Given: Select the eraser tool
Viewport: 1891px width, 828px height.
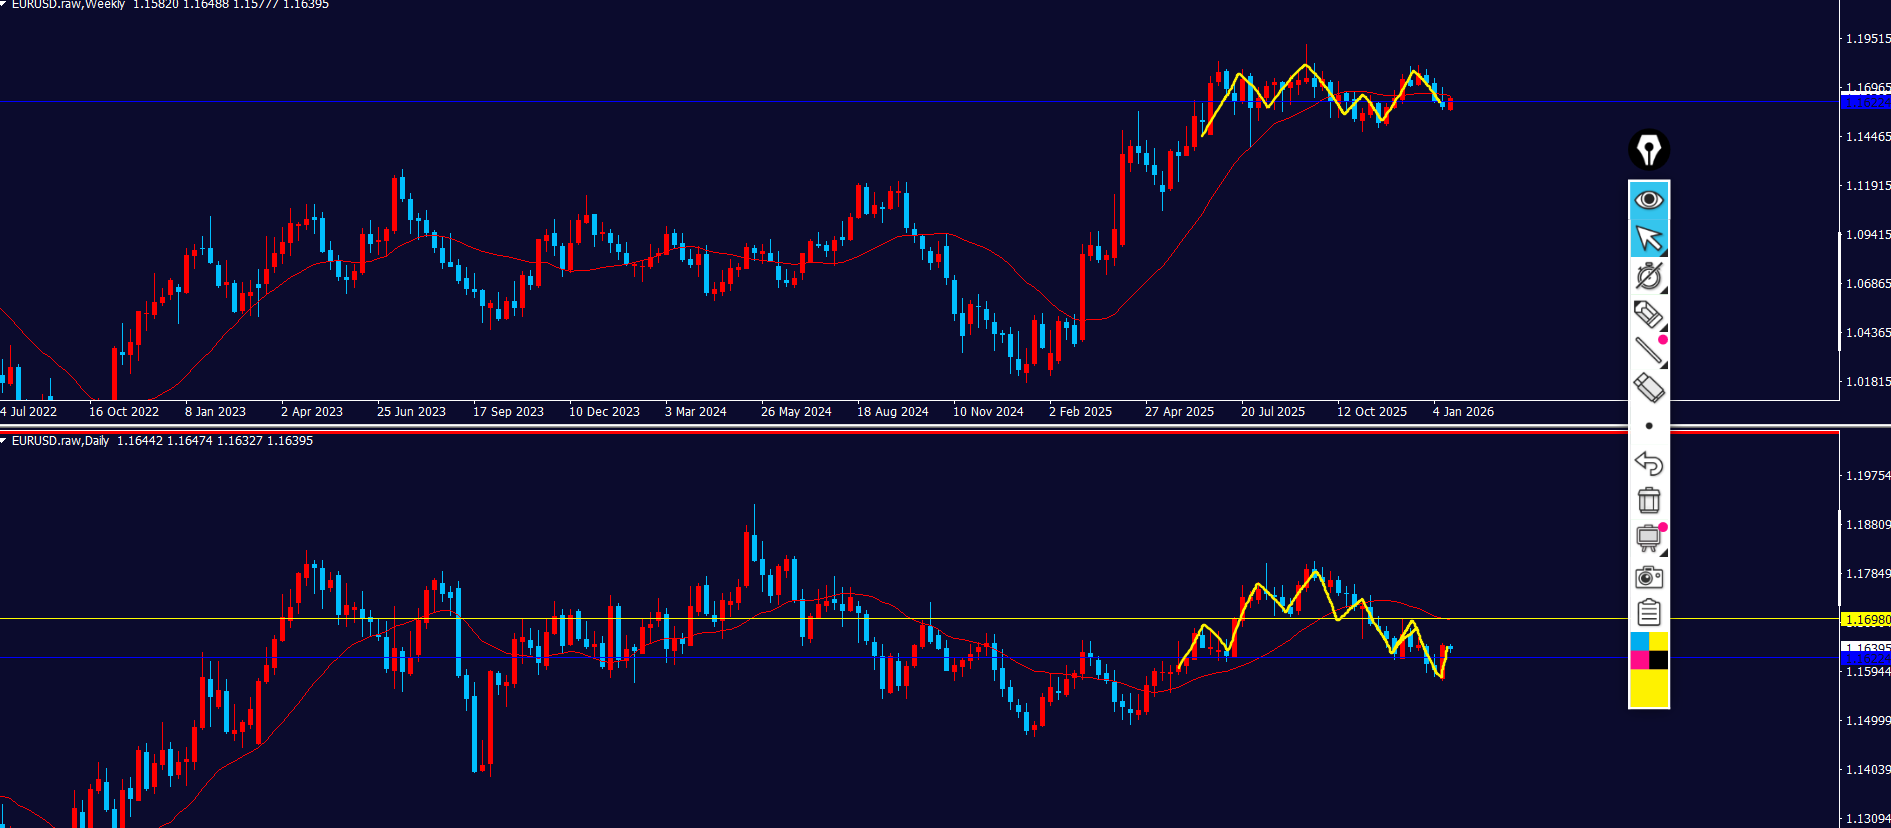Looking at the screenshot, I should [x=1648, y=388].
